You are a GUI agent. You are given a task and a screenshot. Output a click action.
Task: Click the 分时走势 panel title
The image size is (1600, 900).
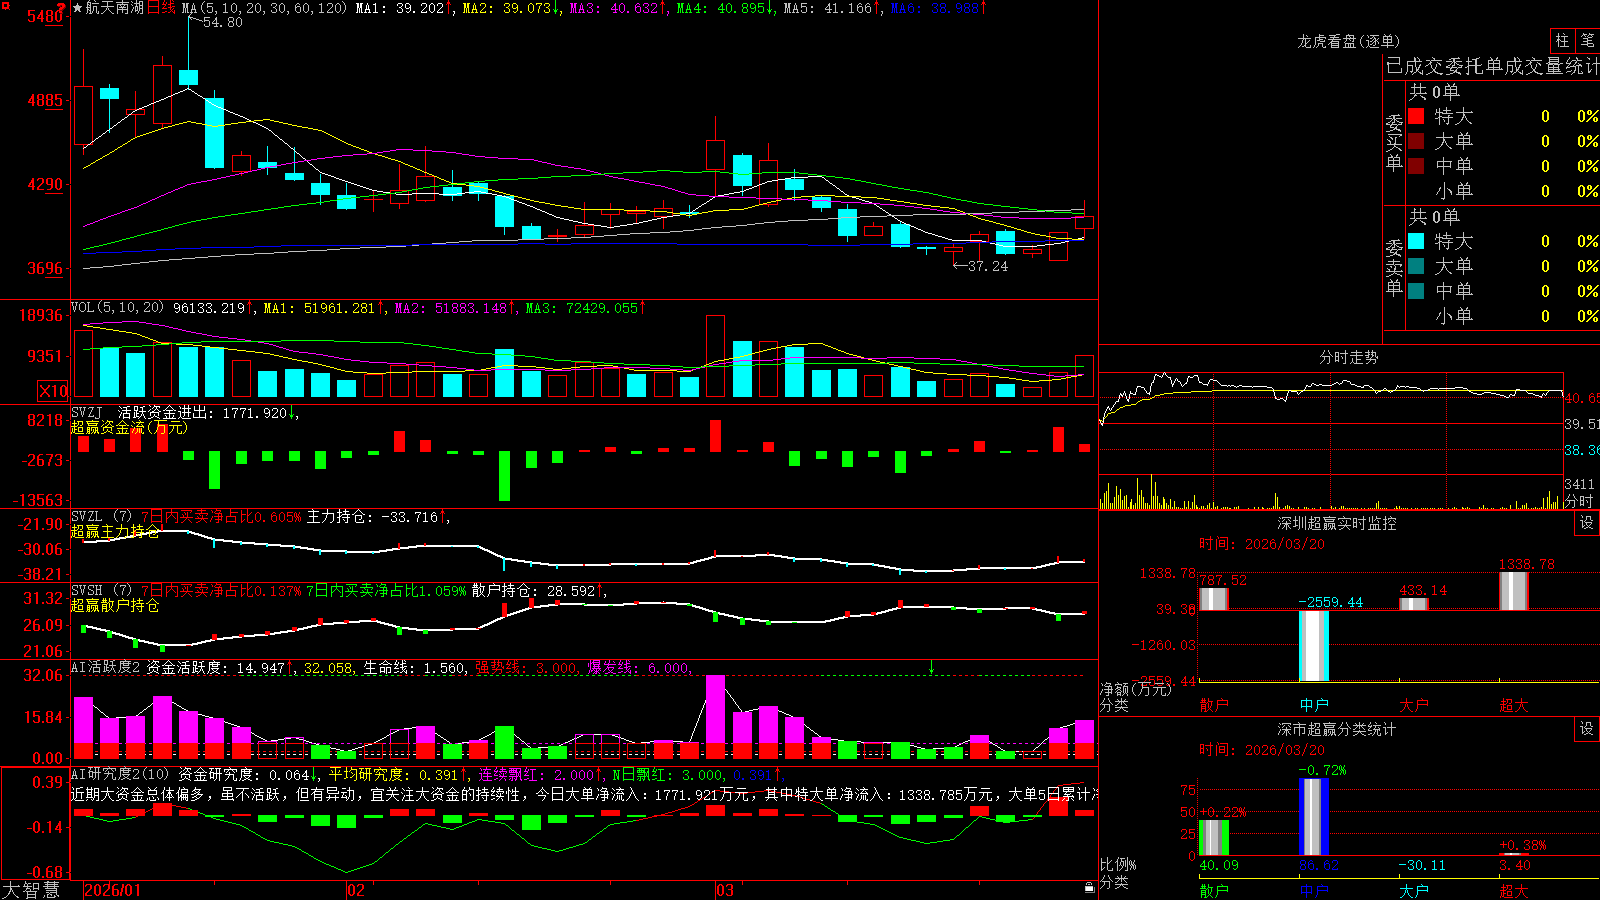(1348, 357)
